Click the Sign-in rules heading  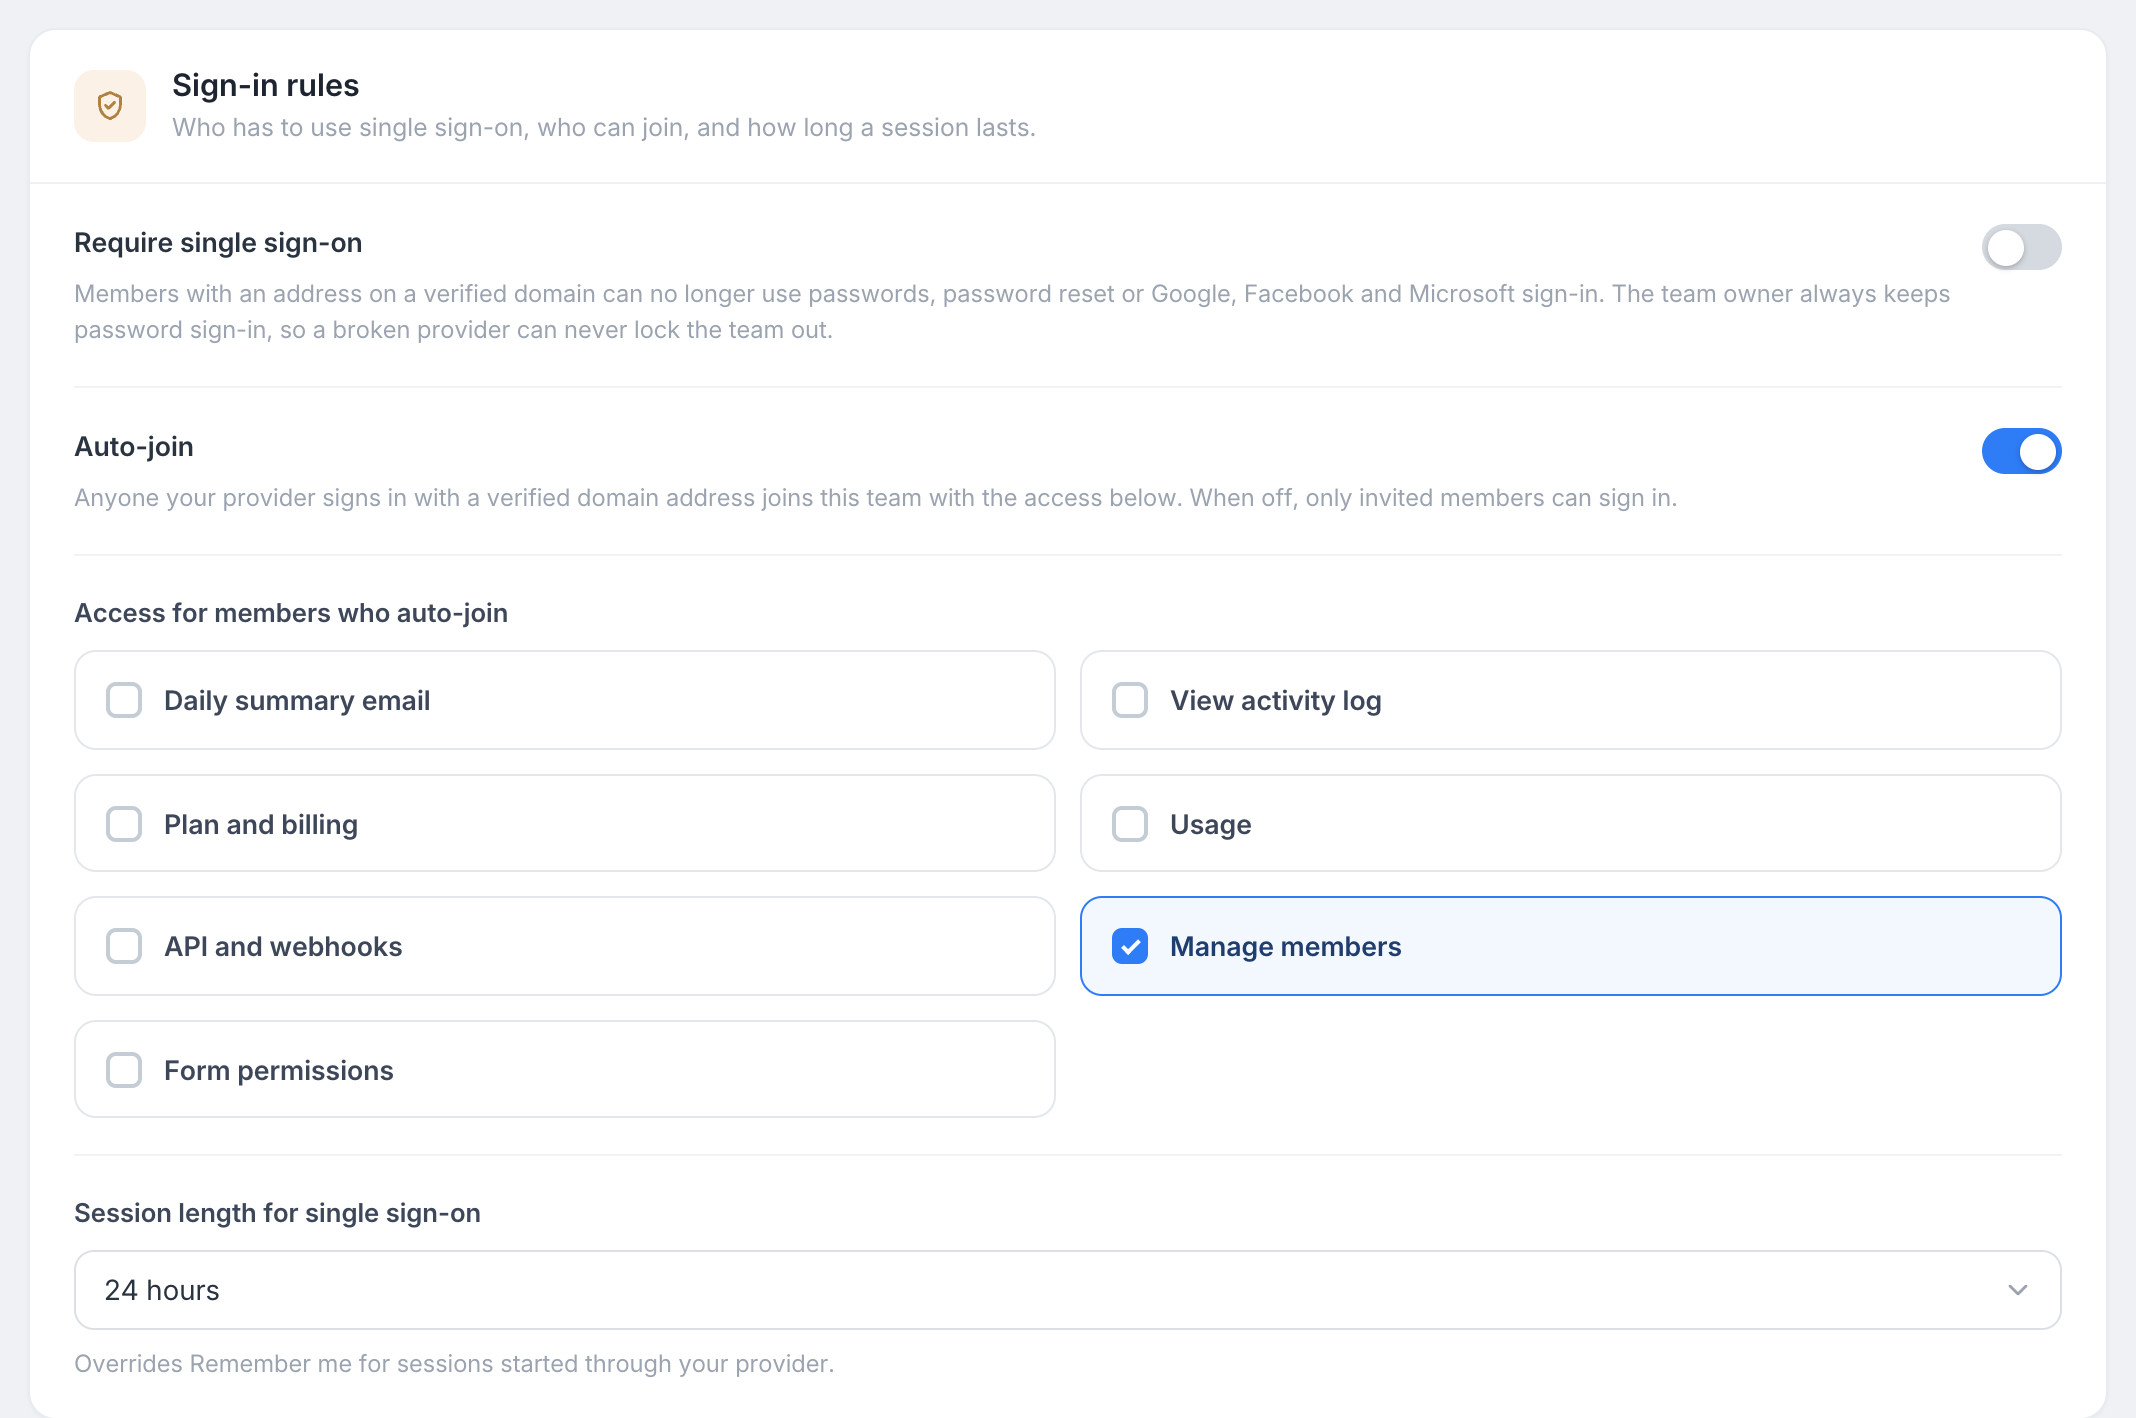265,85
